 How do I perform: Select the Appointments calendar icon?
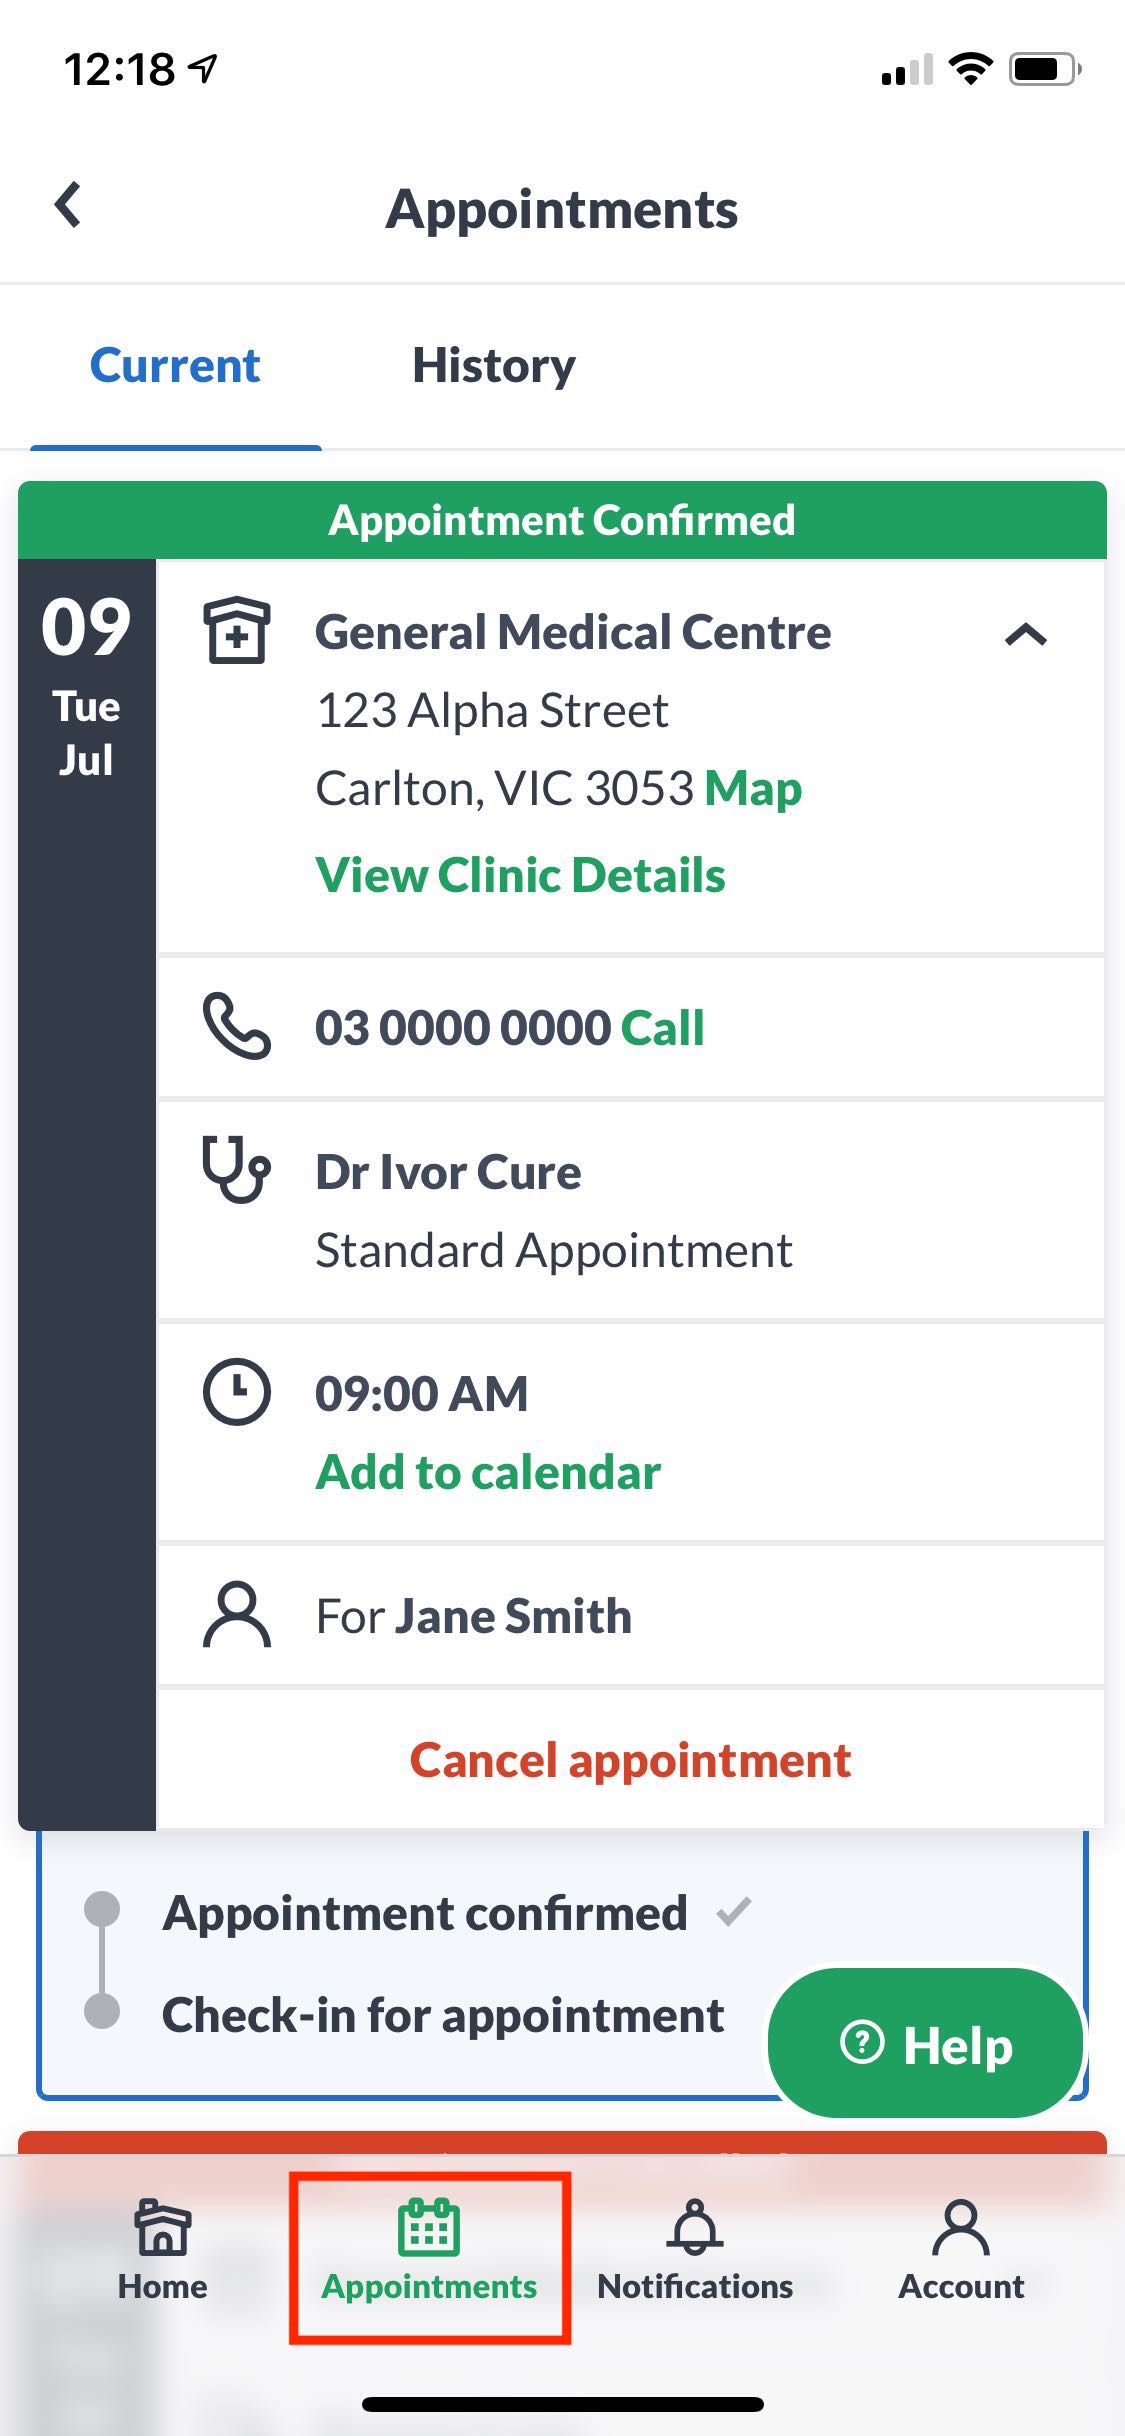pos(429,2226)
